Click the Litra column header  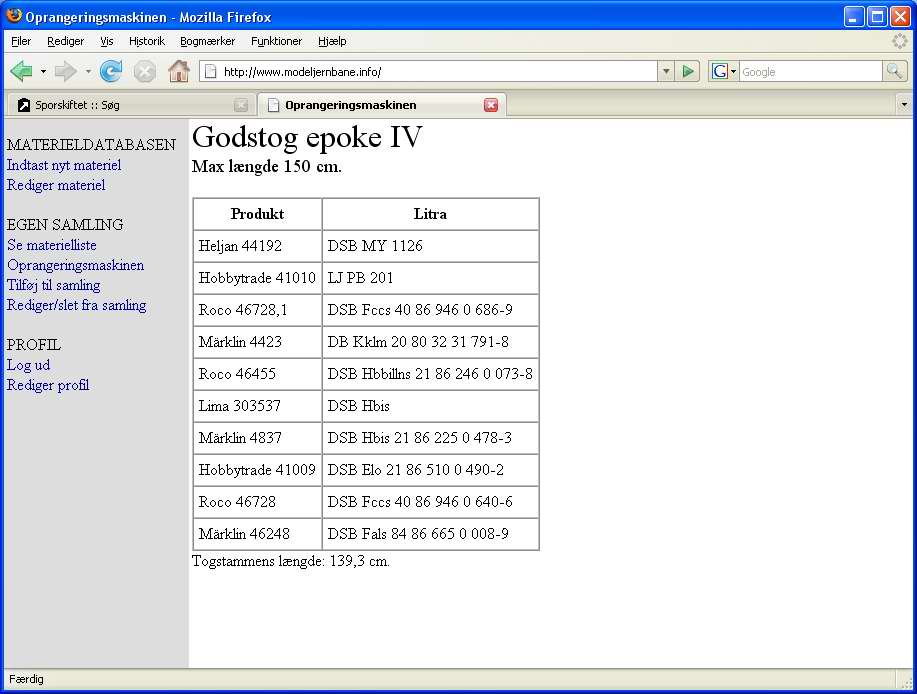pos(430,214)
